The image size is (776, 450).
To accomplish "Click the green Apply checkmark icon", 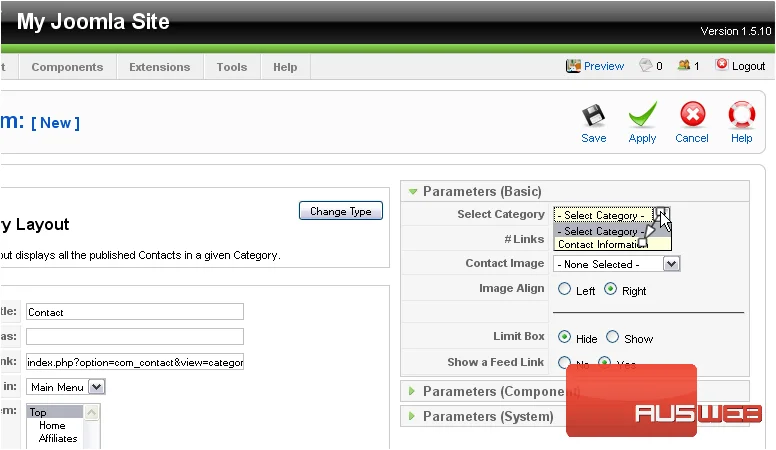I will click(x=642, y=114).
